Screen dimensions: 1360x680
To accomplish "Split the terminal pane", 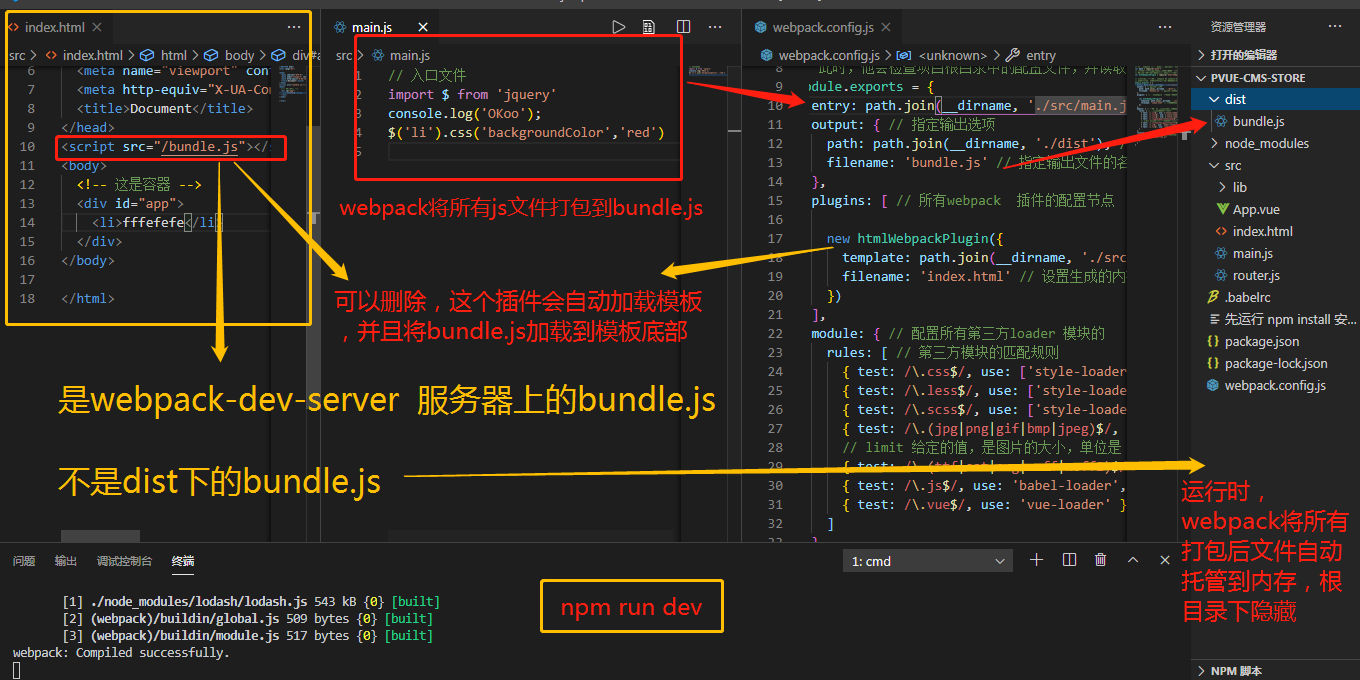I will pos(1069,560).
